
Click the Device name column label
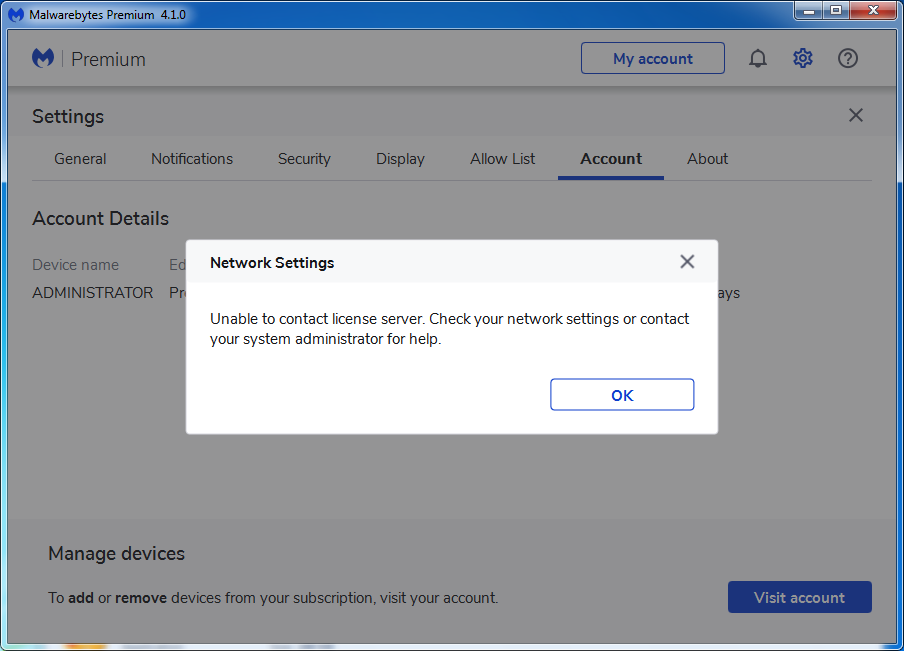pos(76,265)
